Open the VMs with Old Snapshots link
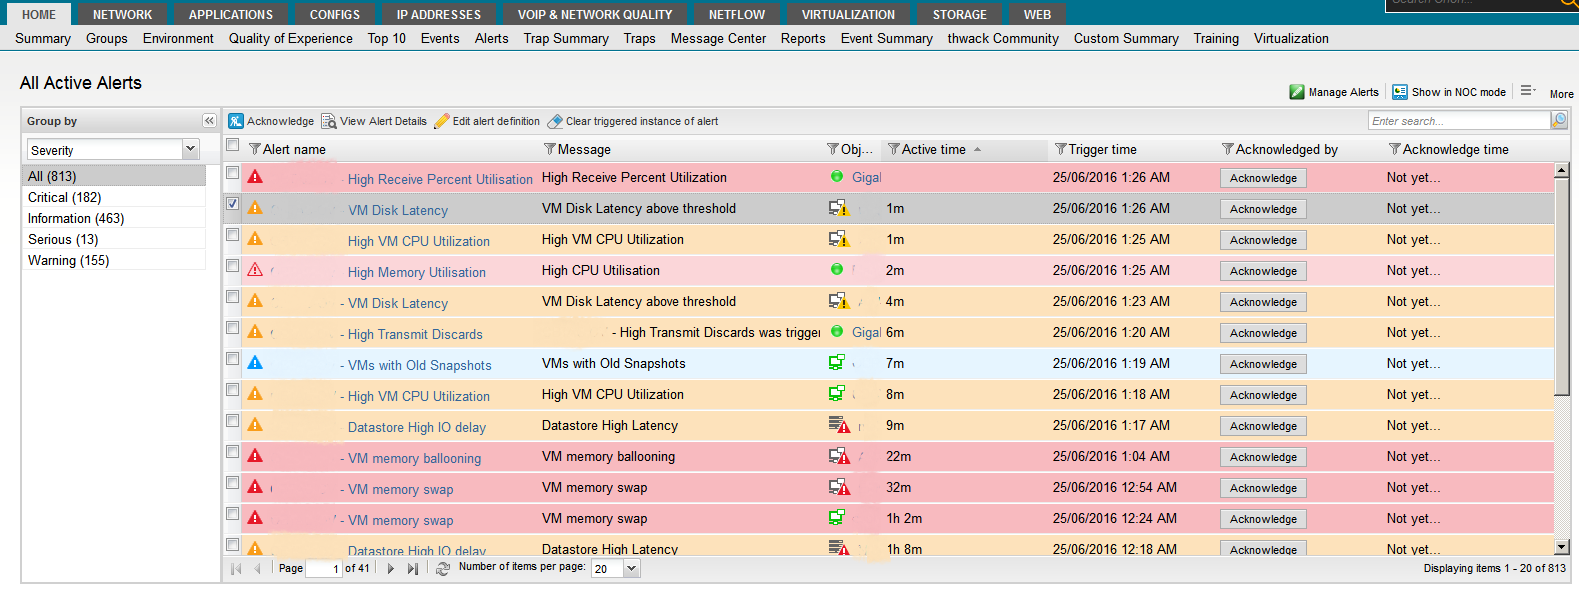The height and width of the screenshot is (596, 1579). [x=420, y=366]
